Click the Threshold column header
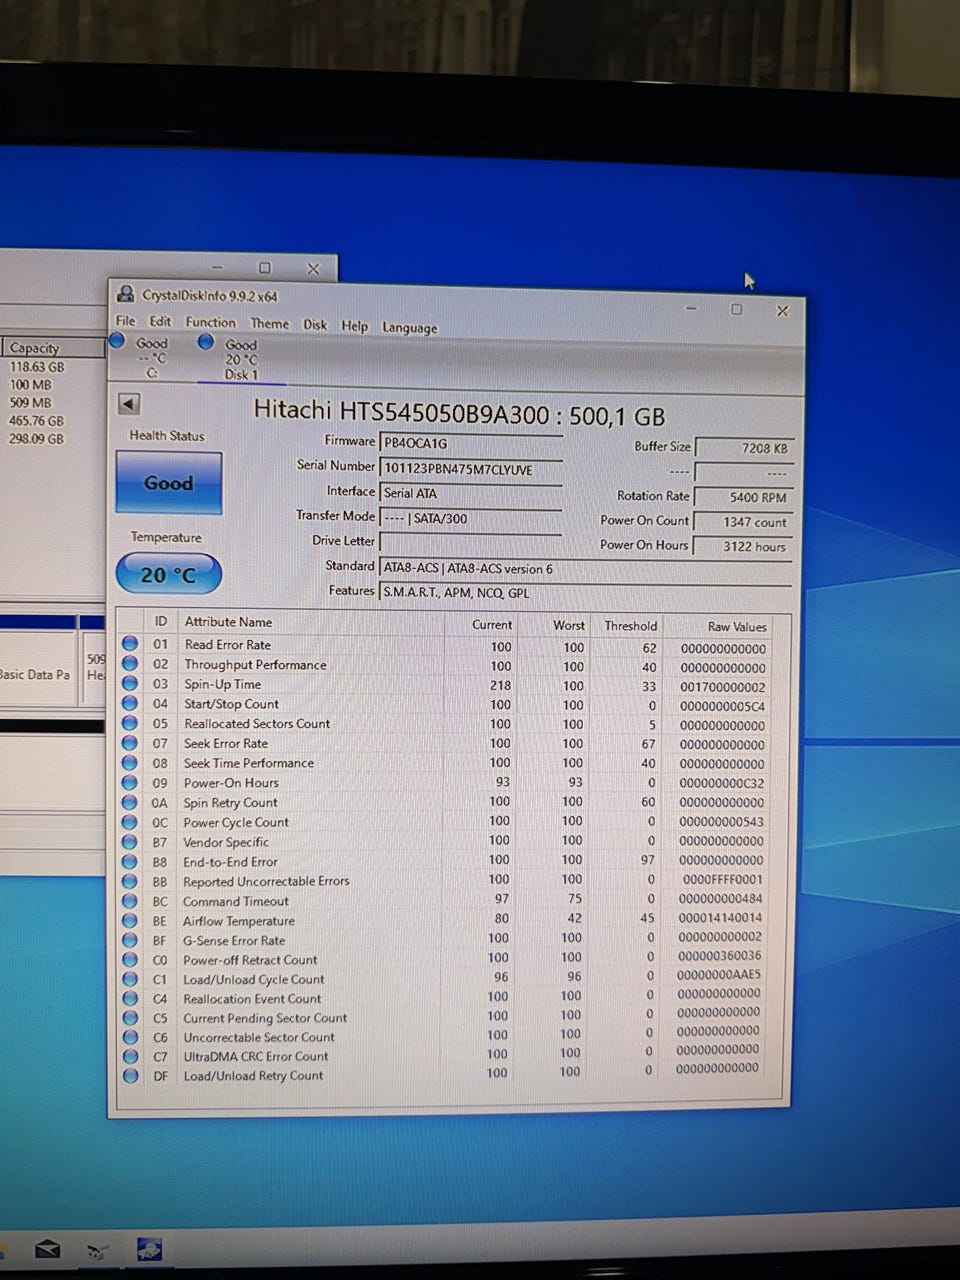Viewport: 960px width, 1280px height. 630,626
